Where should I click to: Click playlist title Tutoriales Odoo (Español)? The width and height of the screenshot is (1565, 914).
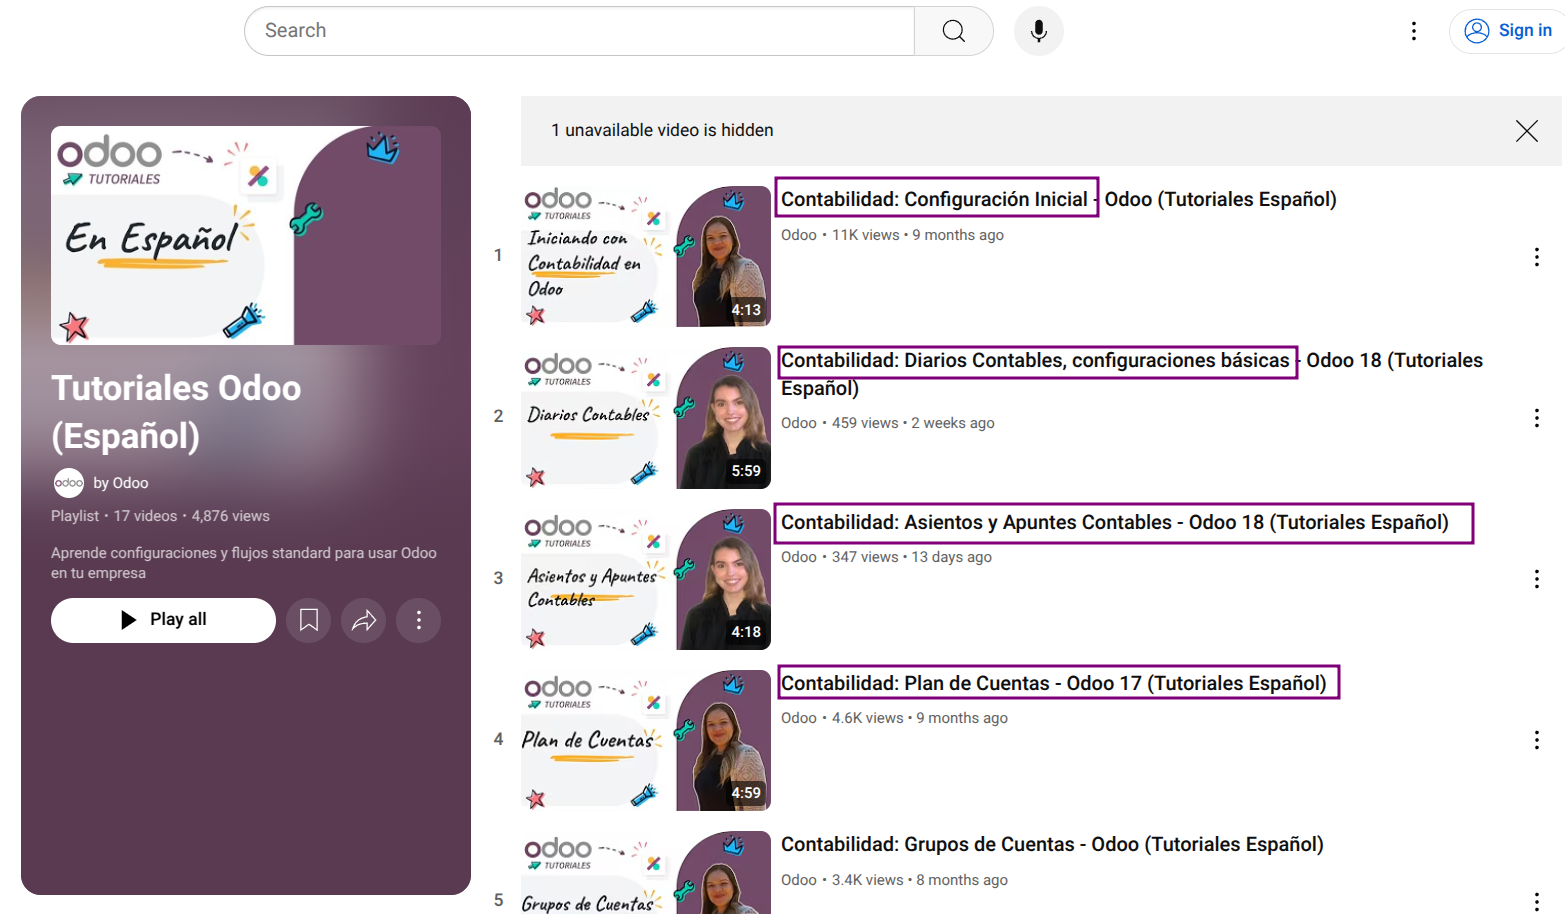[176, 412]
